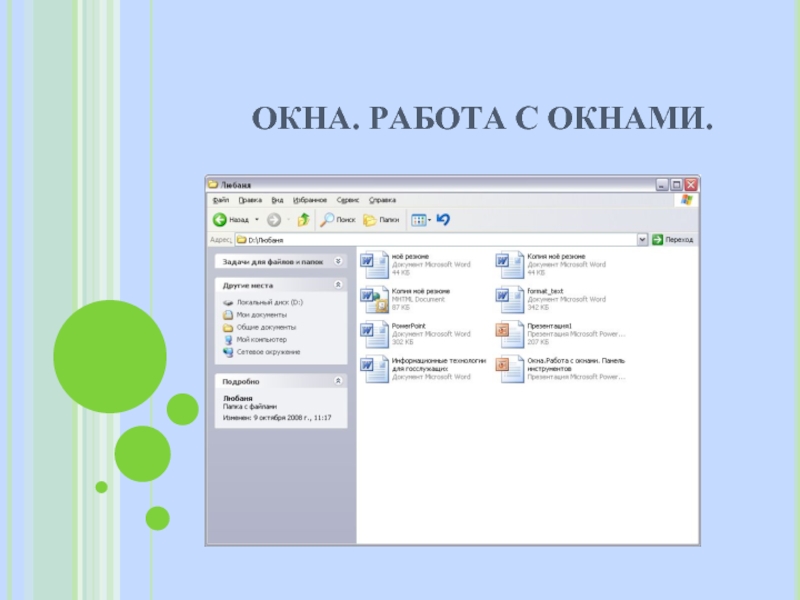The height and width of the screenshot is (600, 800).
Task: Click the Папка с файлами details text
Action: point(249,407)
